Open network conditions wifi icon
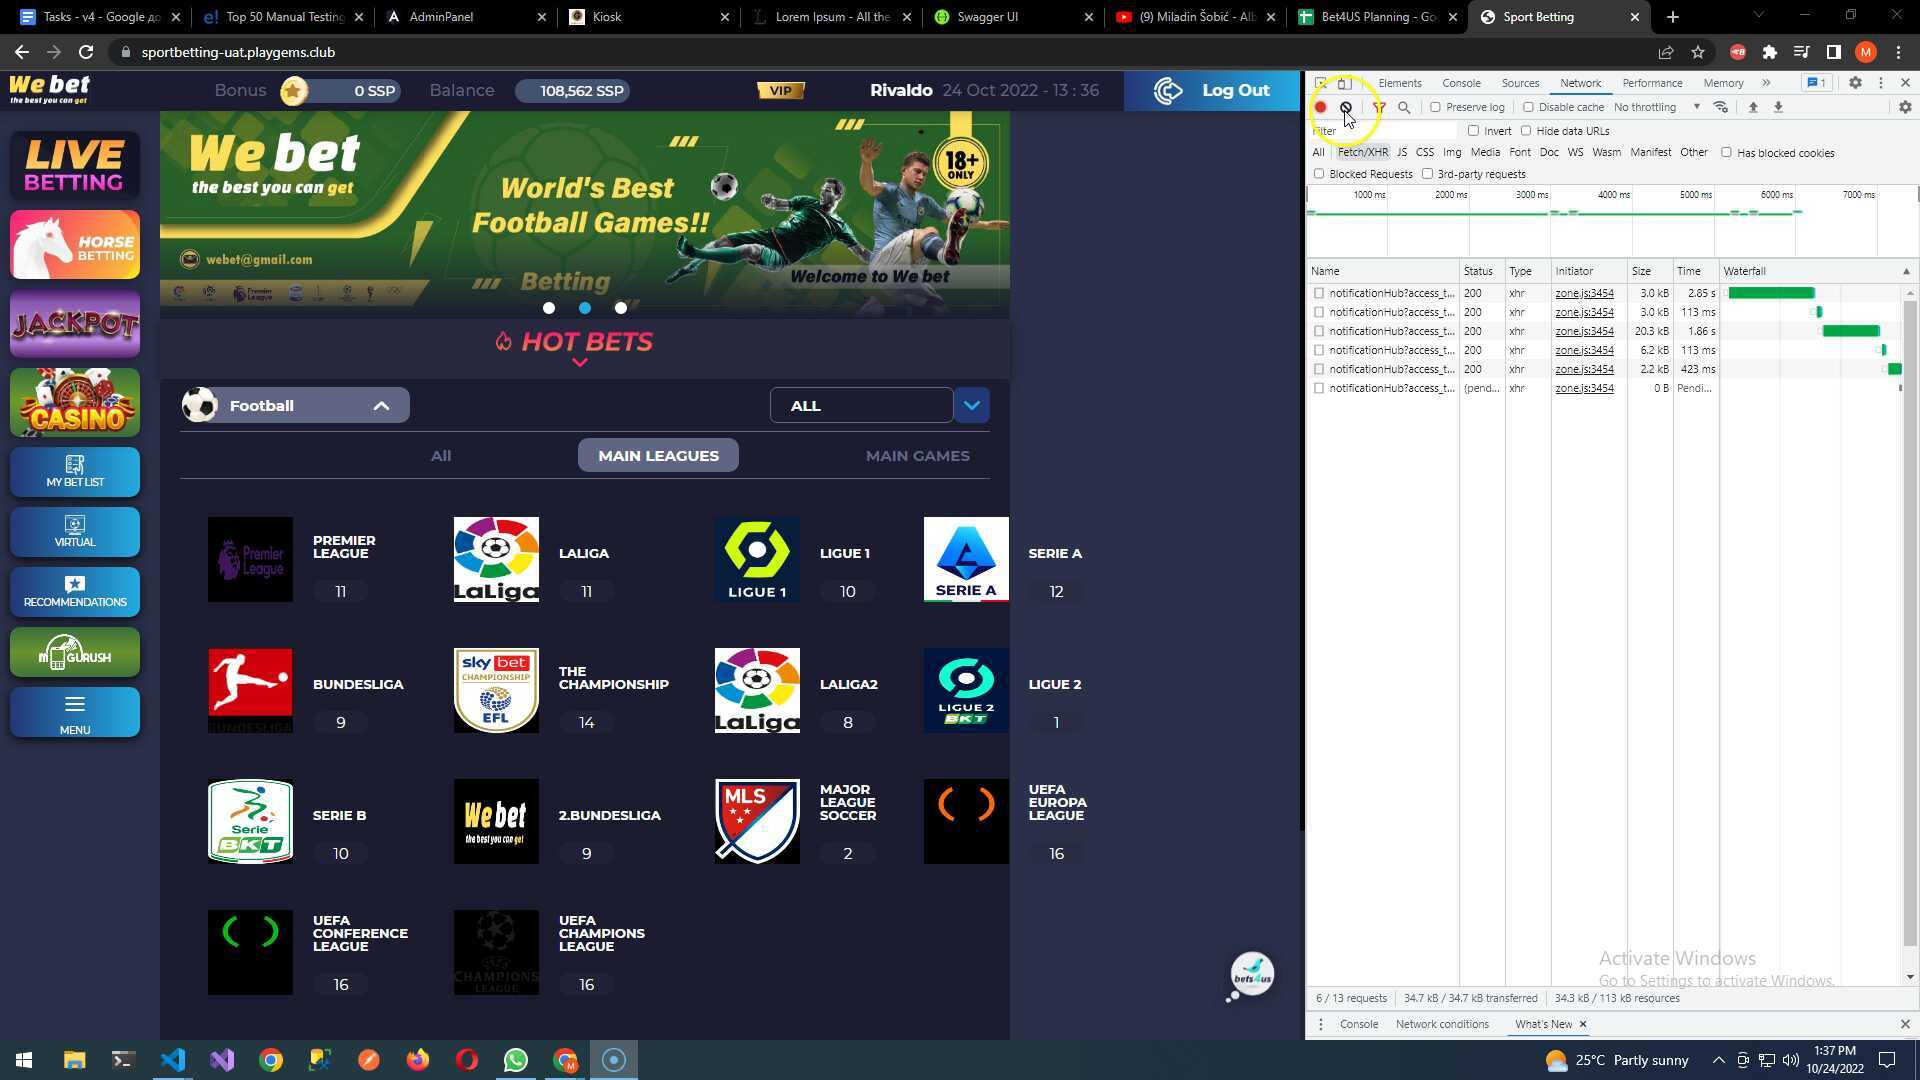The image size is (1920, 1080). (x=1721, y=107)
